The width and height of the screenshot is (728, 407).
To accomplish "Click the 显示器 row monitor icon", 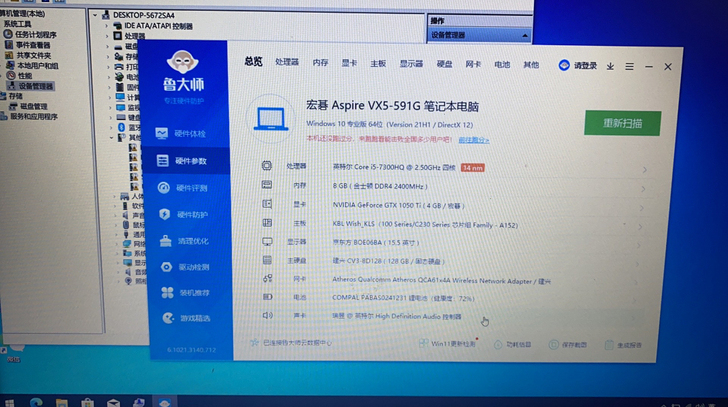I will 267,242.
